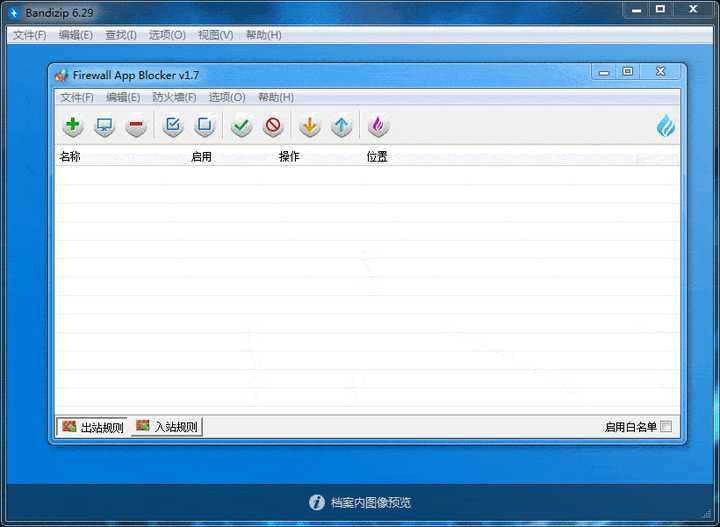Open 文件(F) menu in Bandizip window
This screenshot has height=527, width=720.
point(29,35)
